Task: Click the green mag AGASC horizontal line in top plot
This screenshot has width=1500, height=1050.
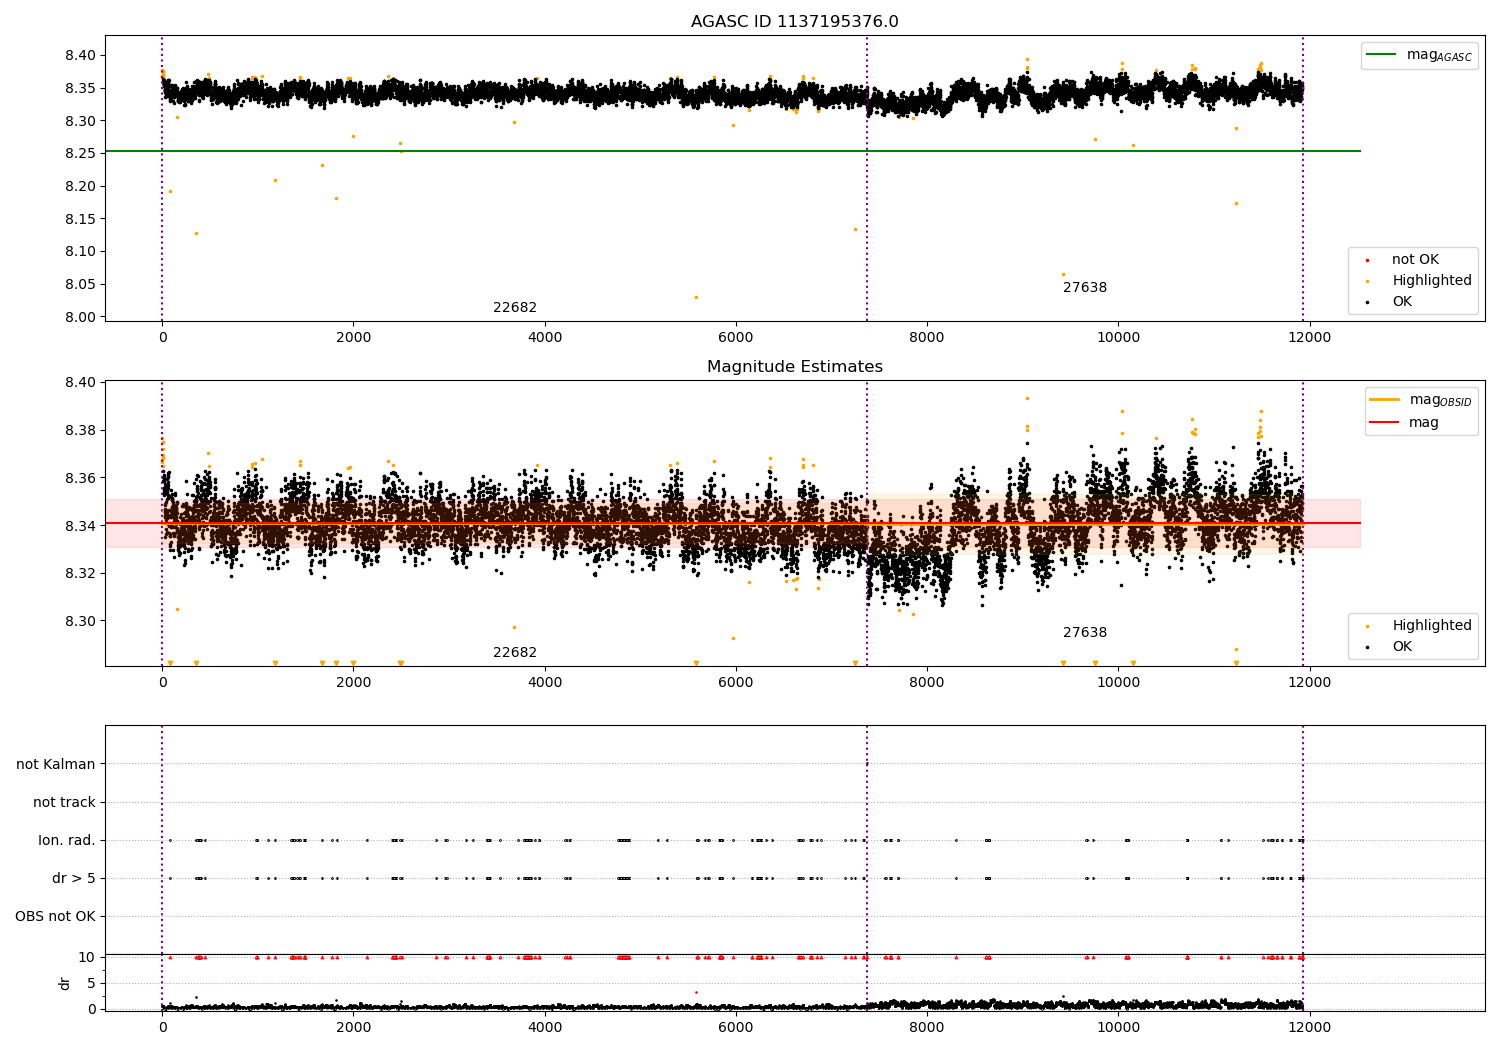Action: [x=732, y=151]
